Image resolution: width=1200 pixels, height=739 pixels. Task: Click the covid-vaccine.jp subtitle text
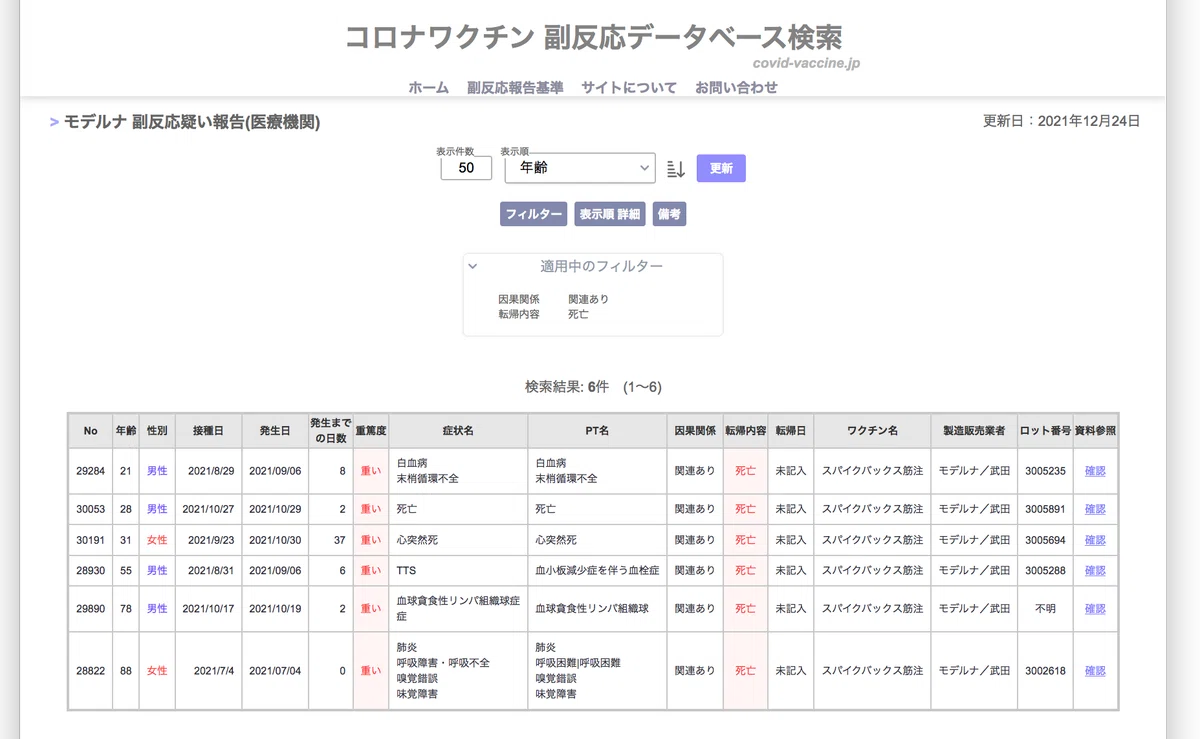pyautogui.click(x=806, y=63)
